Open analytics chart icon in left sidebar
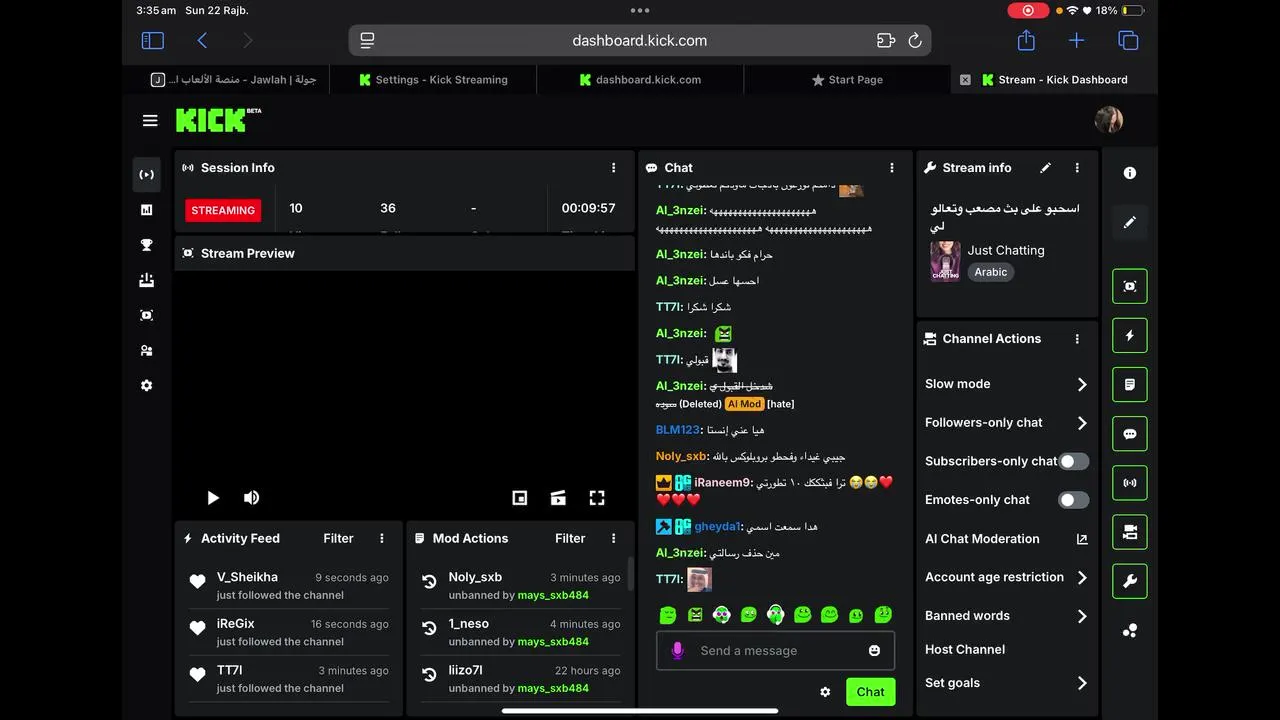This screenshot has width=1280, height=720. click(147, 210)
